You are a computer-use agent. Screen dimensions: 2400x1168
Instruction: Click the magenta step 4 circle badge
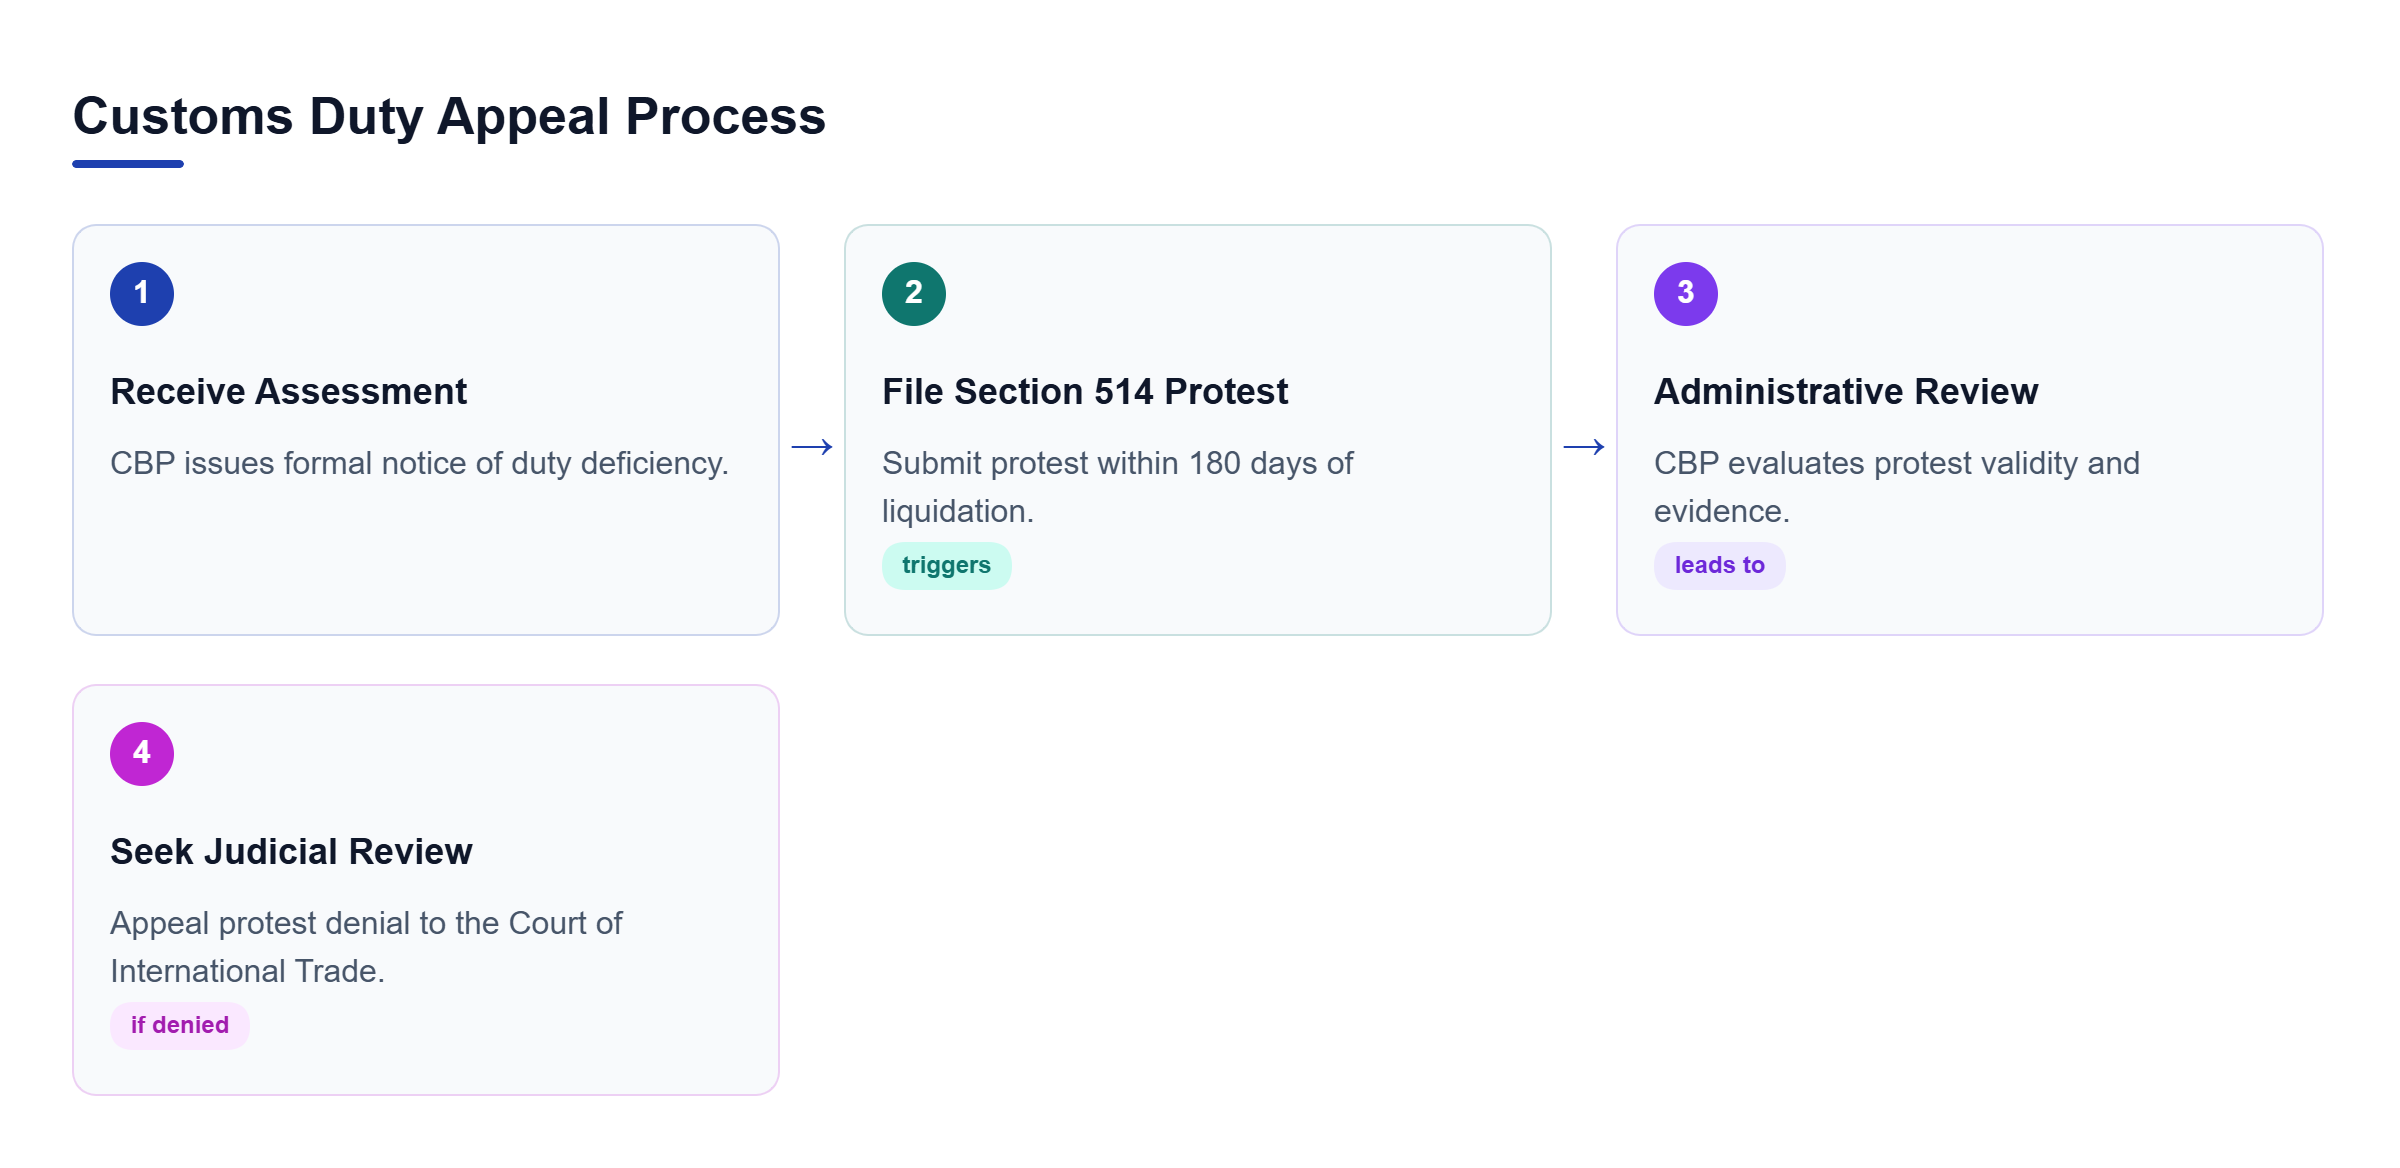(142, 754)
